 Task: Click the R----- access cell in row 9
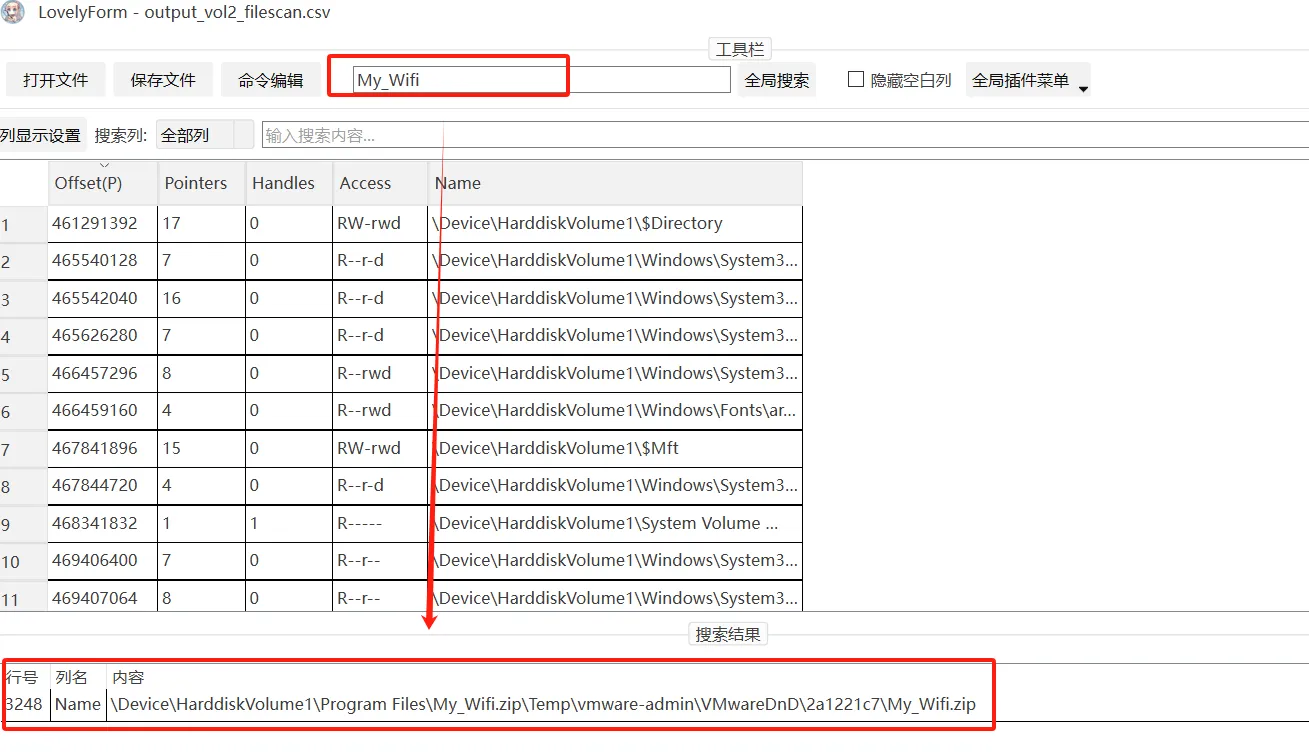pyautogui.click(x=380, y=523)
